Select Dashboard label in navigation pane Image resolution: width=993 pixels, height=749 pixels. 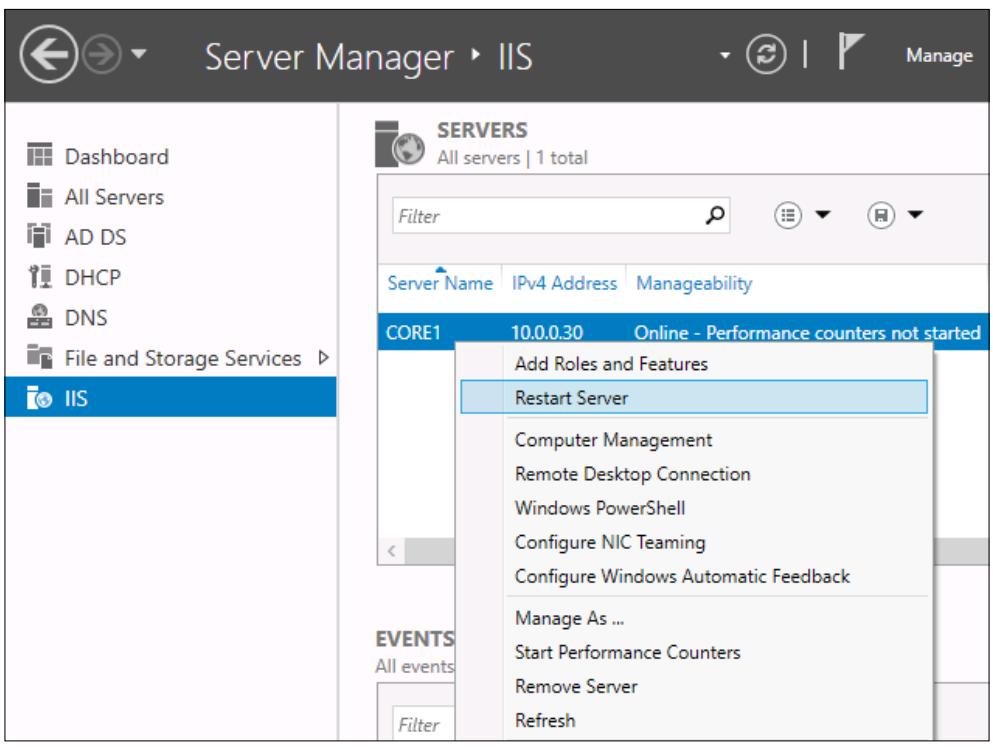(117, 156)
